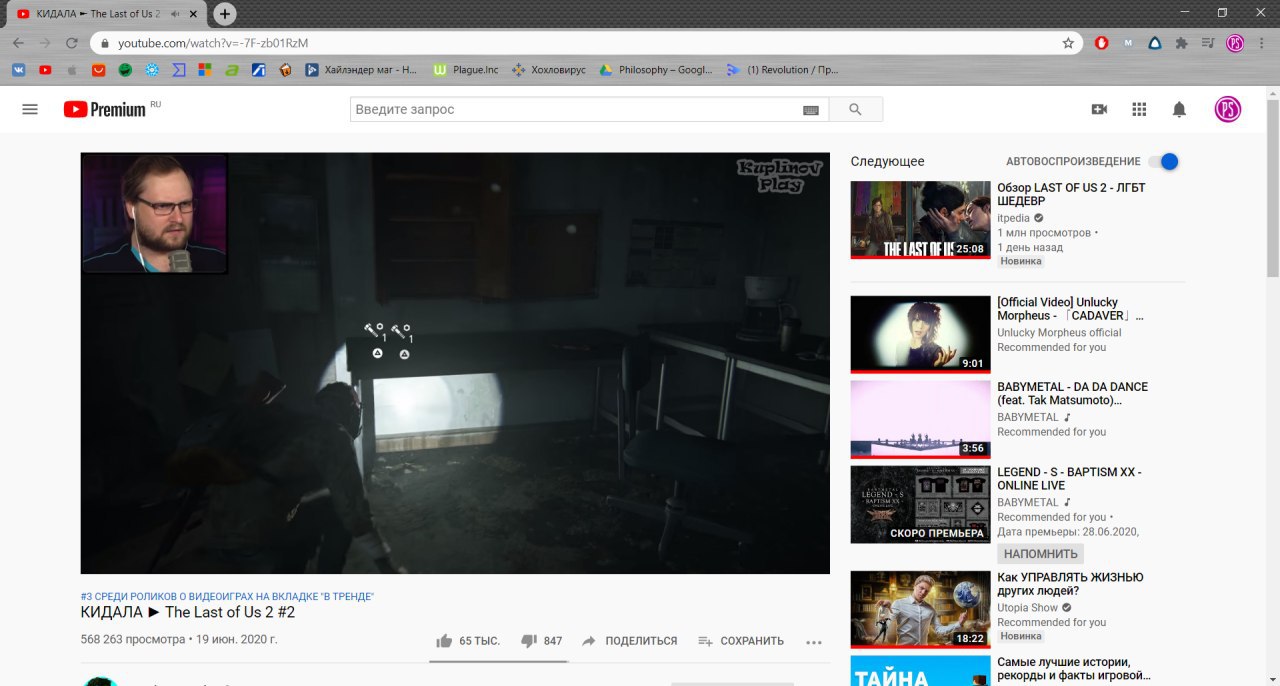The width and height of the screenshot is (1280, 686).
Task: Open the YouTube apps grid
Action: tap(1139, 109)
